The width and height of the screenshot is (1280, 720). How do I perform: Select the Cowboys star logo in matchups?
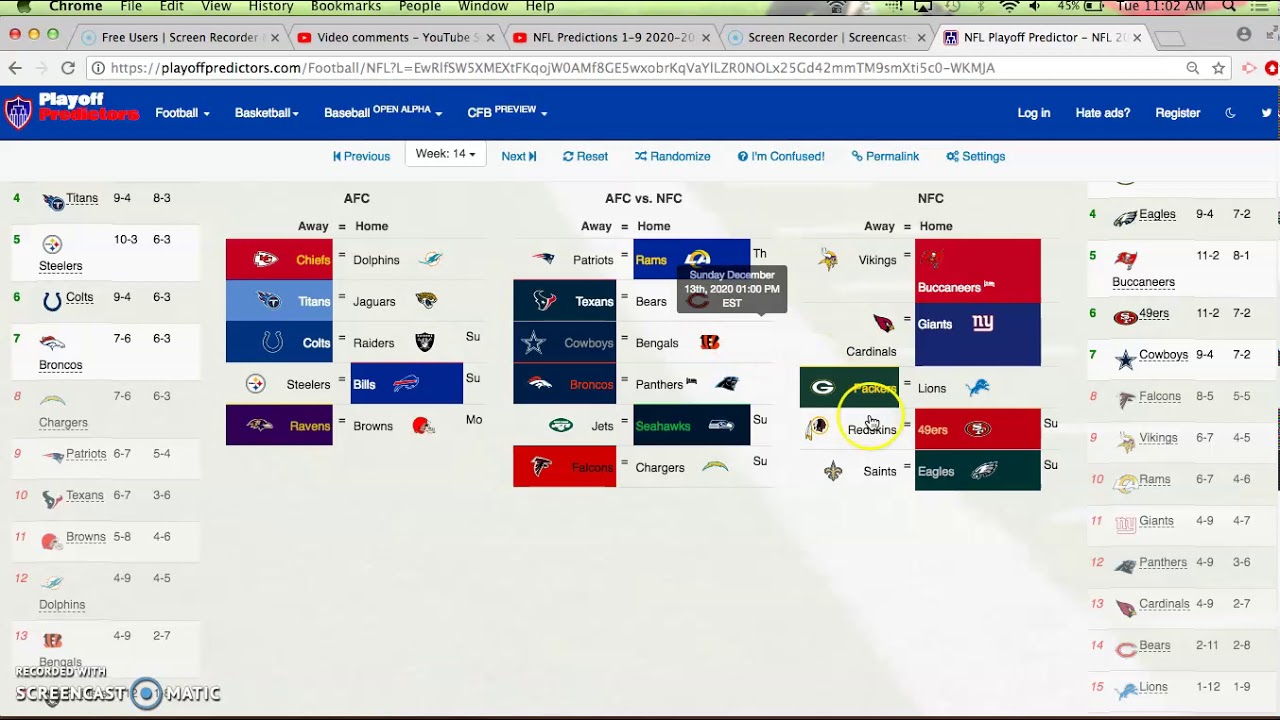click(535, 343)
